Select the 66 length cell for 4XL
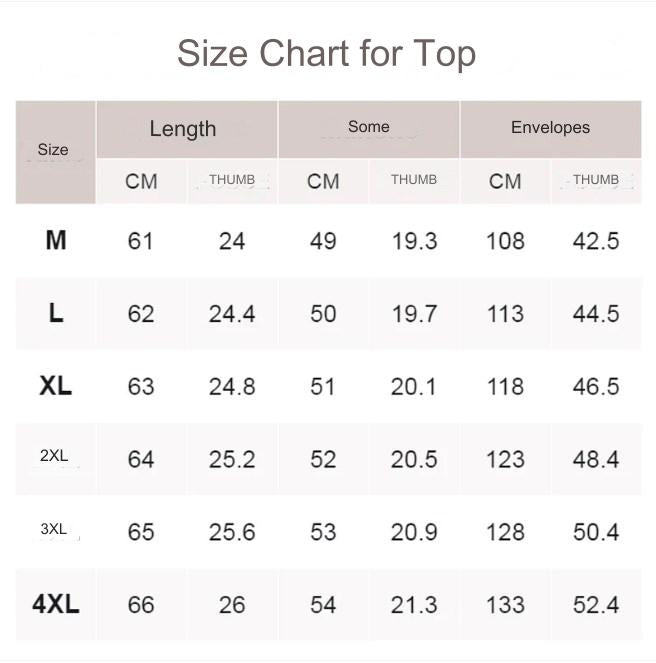 (x=141, y=605)
